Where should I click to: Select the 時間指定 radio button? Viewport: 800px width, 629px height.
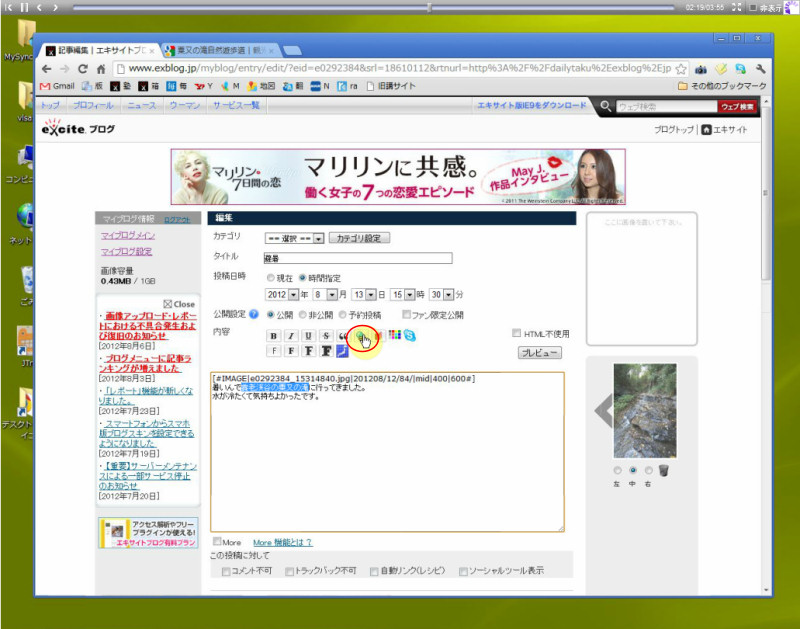coord(303,278)
